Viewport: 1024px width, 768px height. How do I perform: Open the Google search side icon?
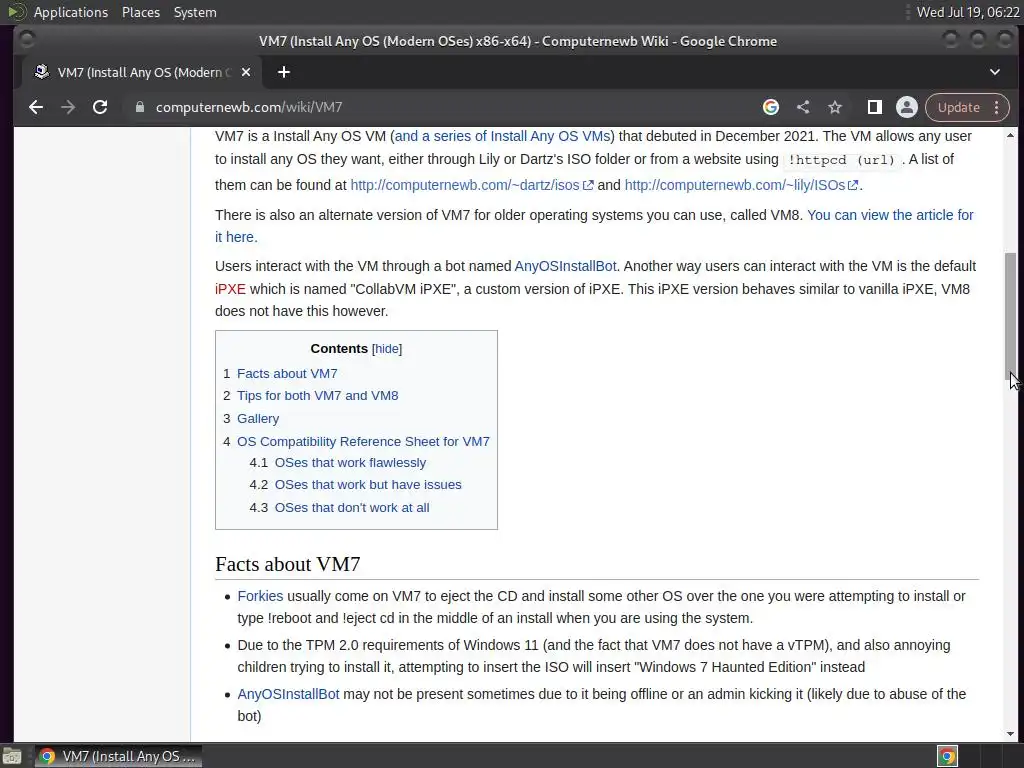771,107
